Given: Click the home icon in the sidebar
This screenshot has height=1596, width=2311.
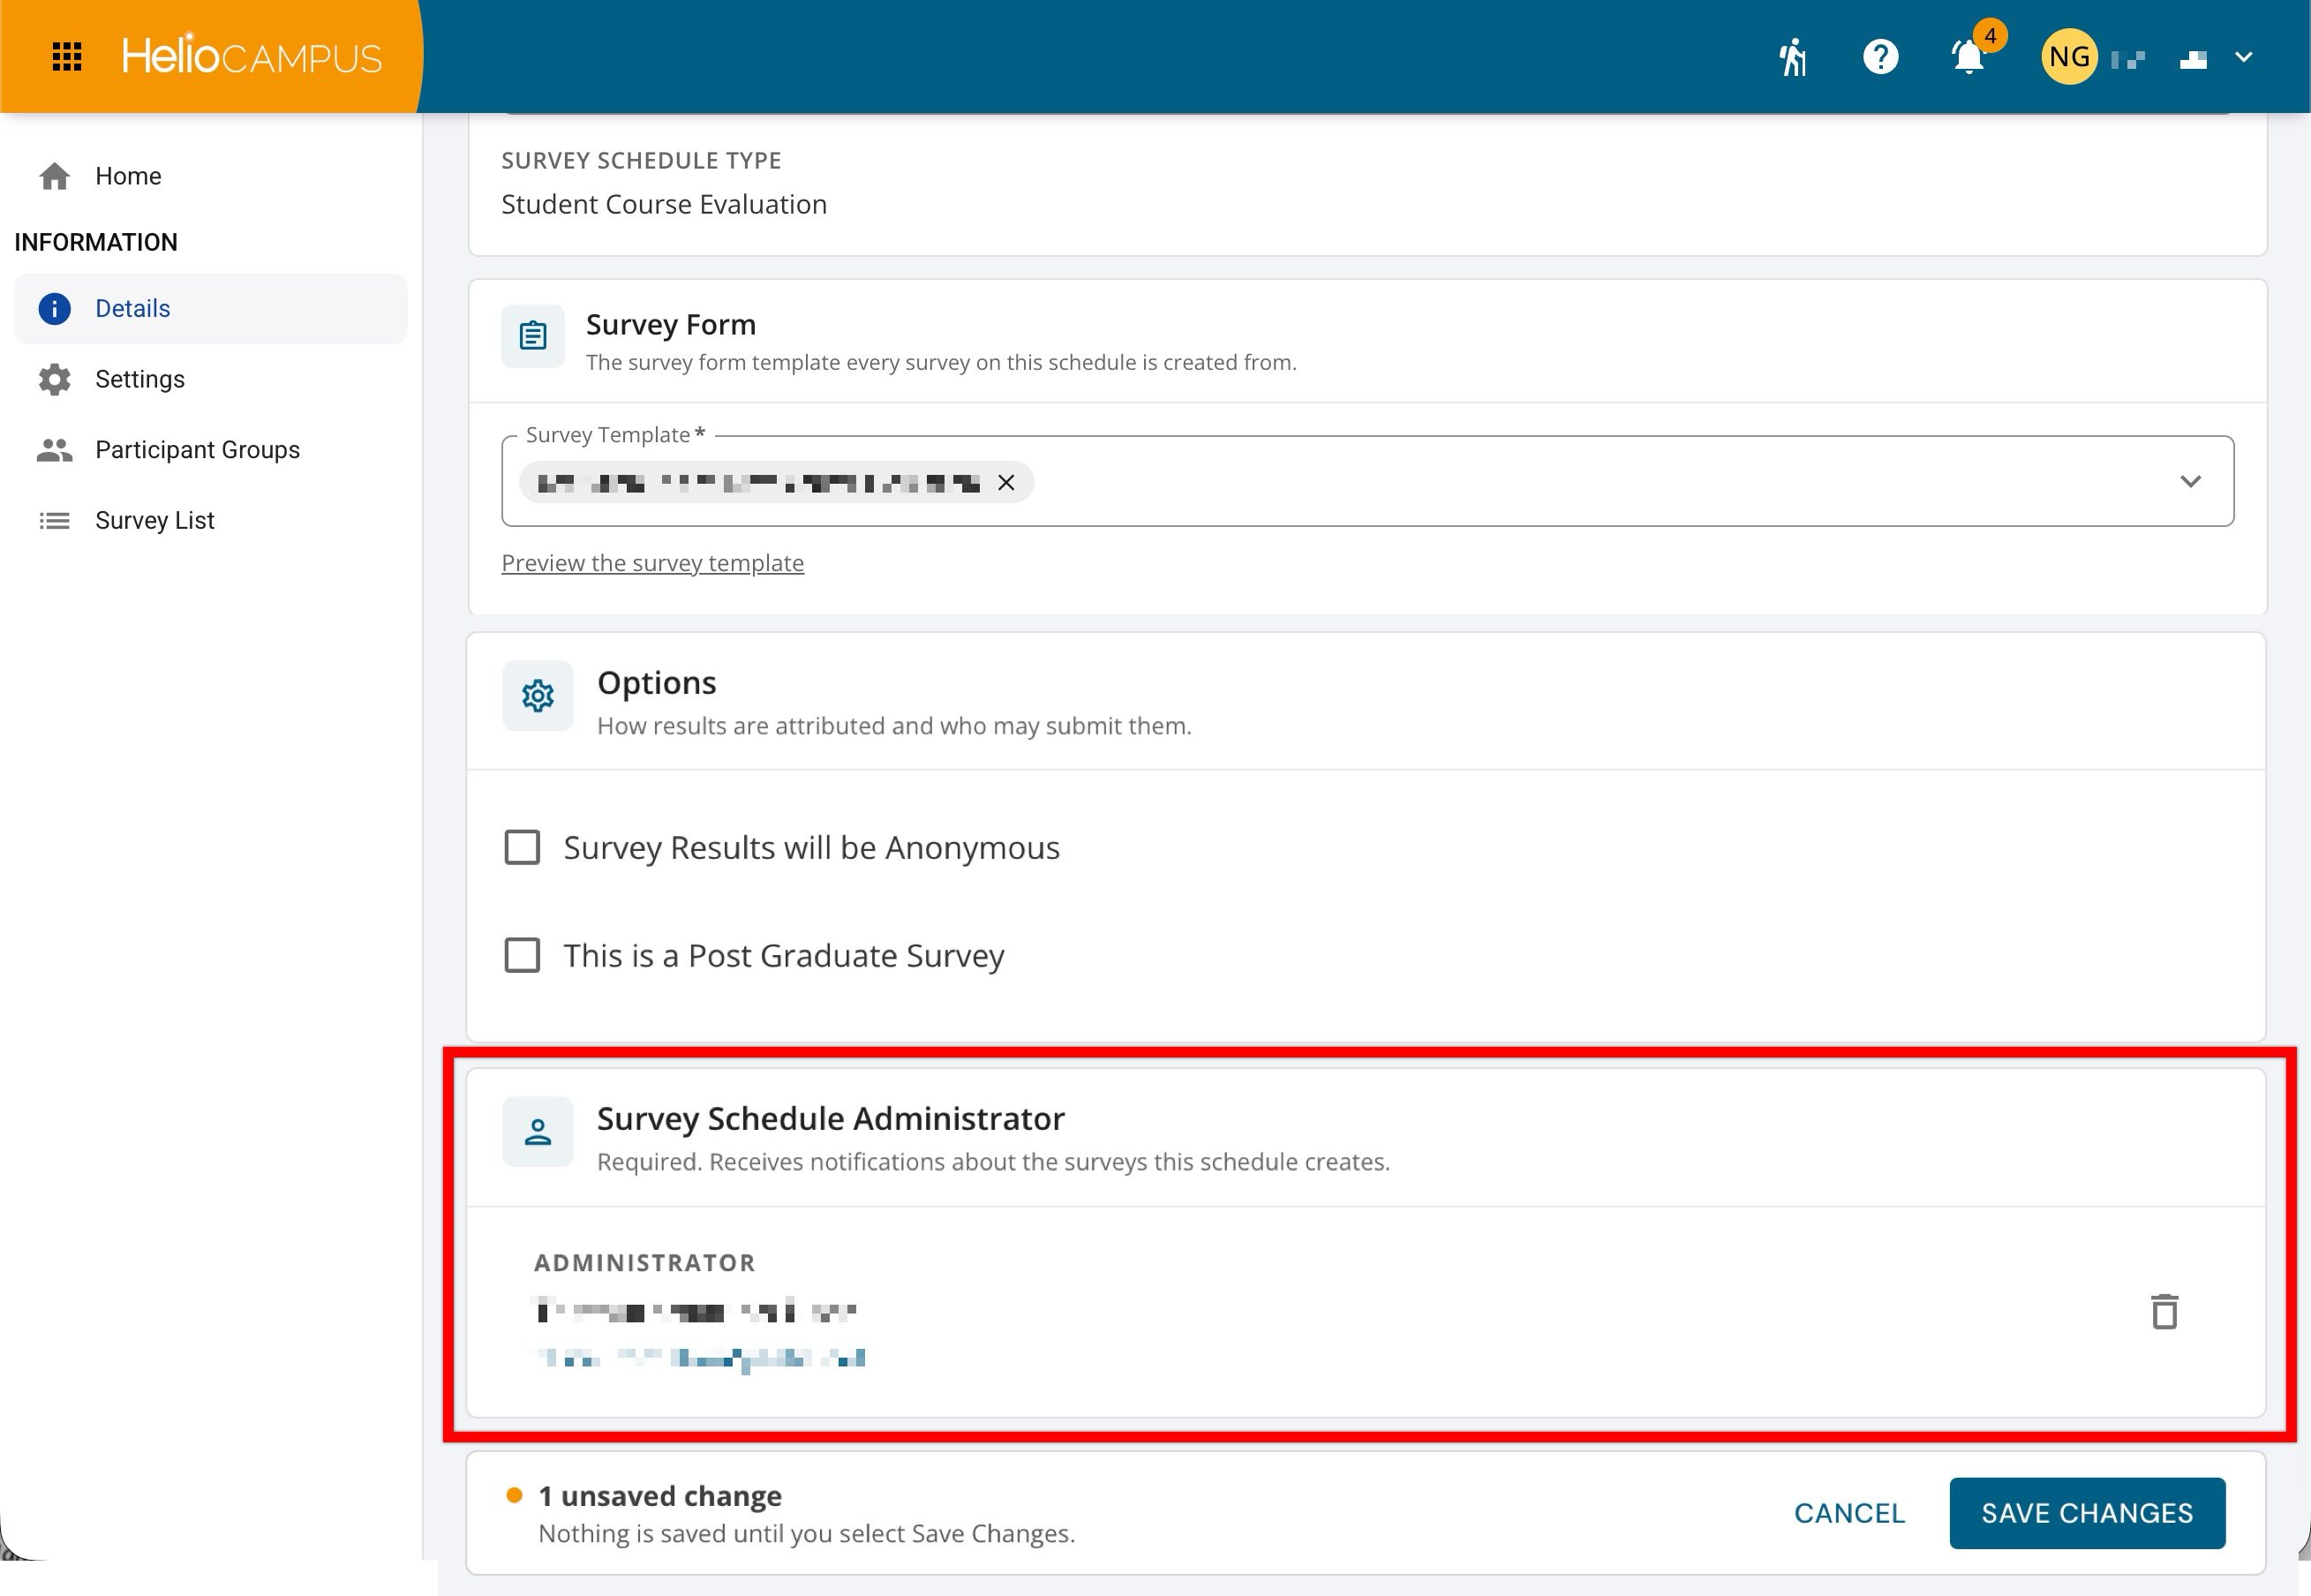Looking at the screenshot, I should pos(55,176).
